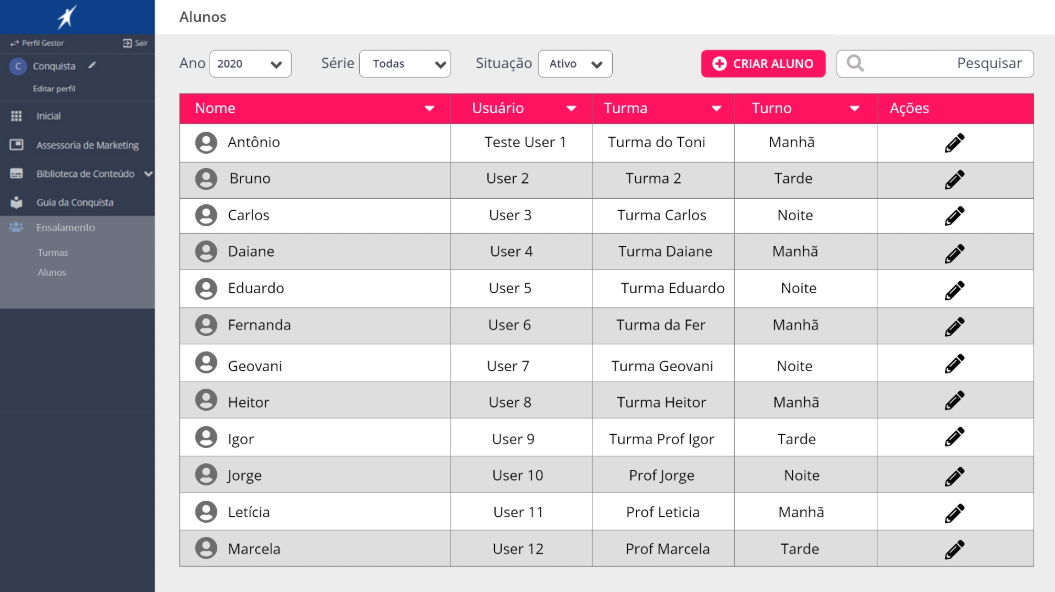Open the Situação dropdown showing Ativo
This screenshot has width=1055, height=592.
pos(575,64)
